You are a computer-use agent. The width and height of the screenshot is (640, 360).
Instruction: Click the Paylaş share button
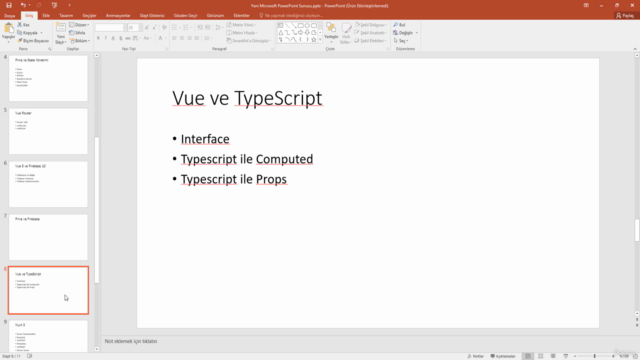click(x=625, y=16)
